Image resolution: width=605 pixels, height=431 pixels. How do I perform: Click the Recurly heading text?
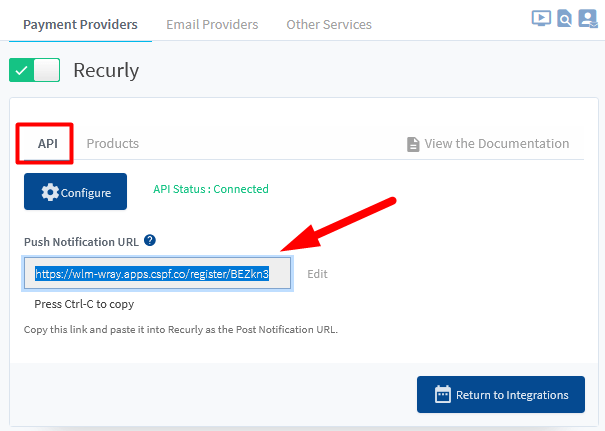[106, 71]
